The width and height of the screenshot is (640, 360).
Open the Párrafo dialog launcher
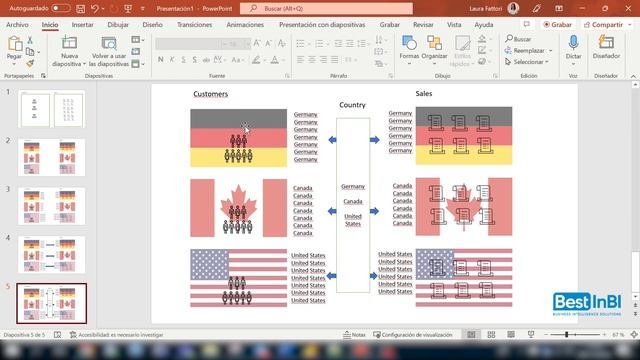tap(391, 76)
